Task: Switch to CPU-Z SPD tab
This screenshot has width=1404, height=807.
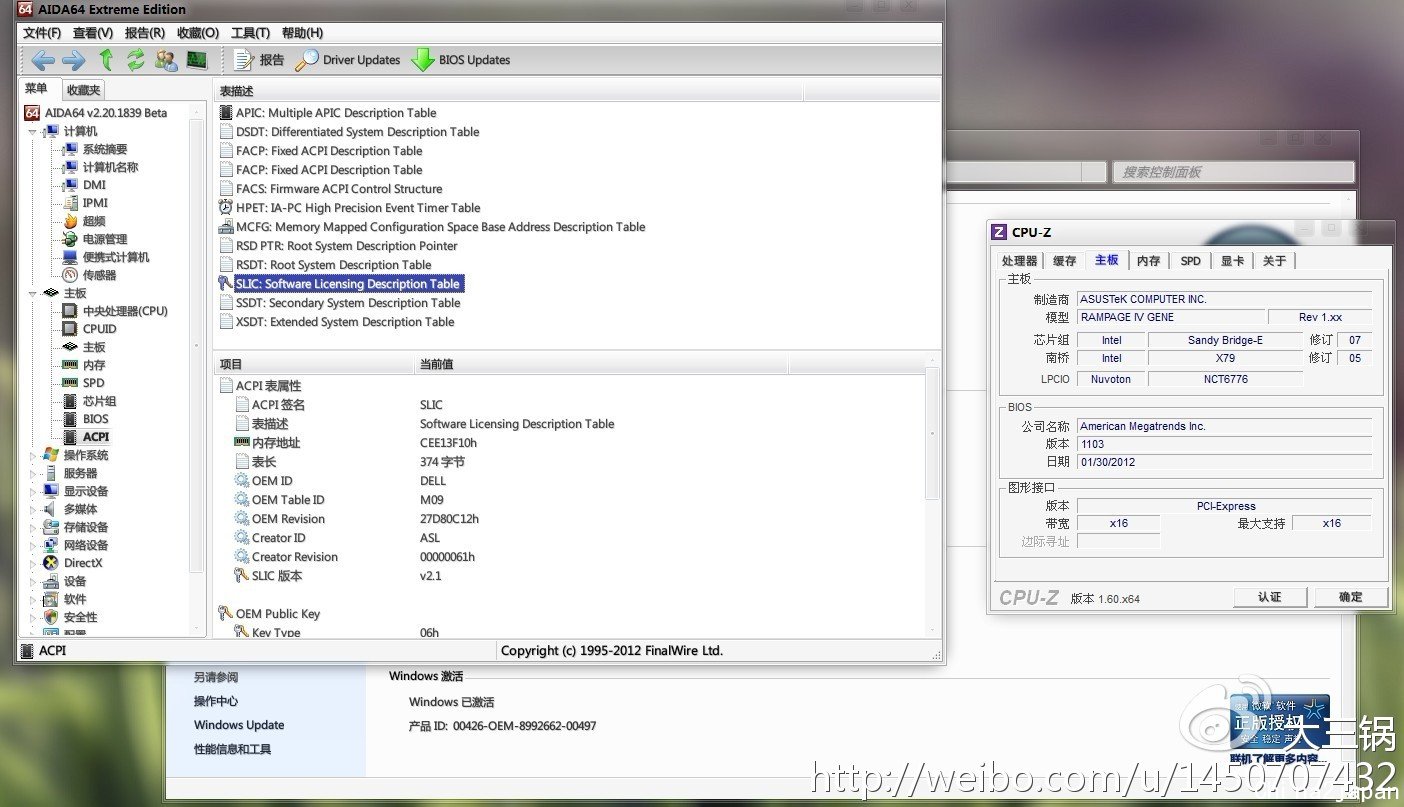Action: [1190, 261]
